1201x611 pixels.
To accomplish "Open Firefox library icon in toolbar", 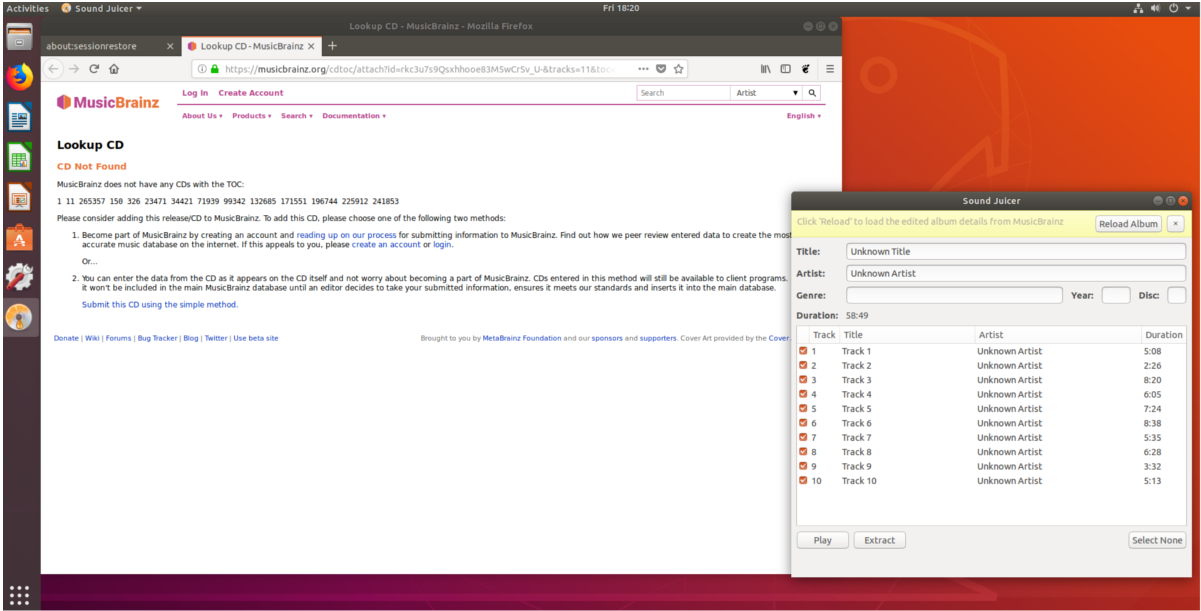I will [766, 69].
